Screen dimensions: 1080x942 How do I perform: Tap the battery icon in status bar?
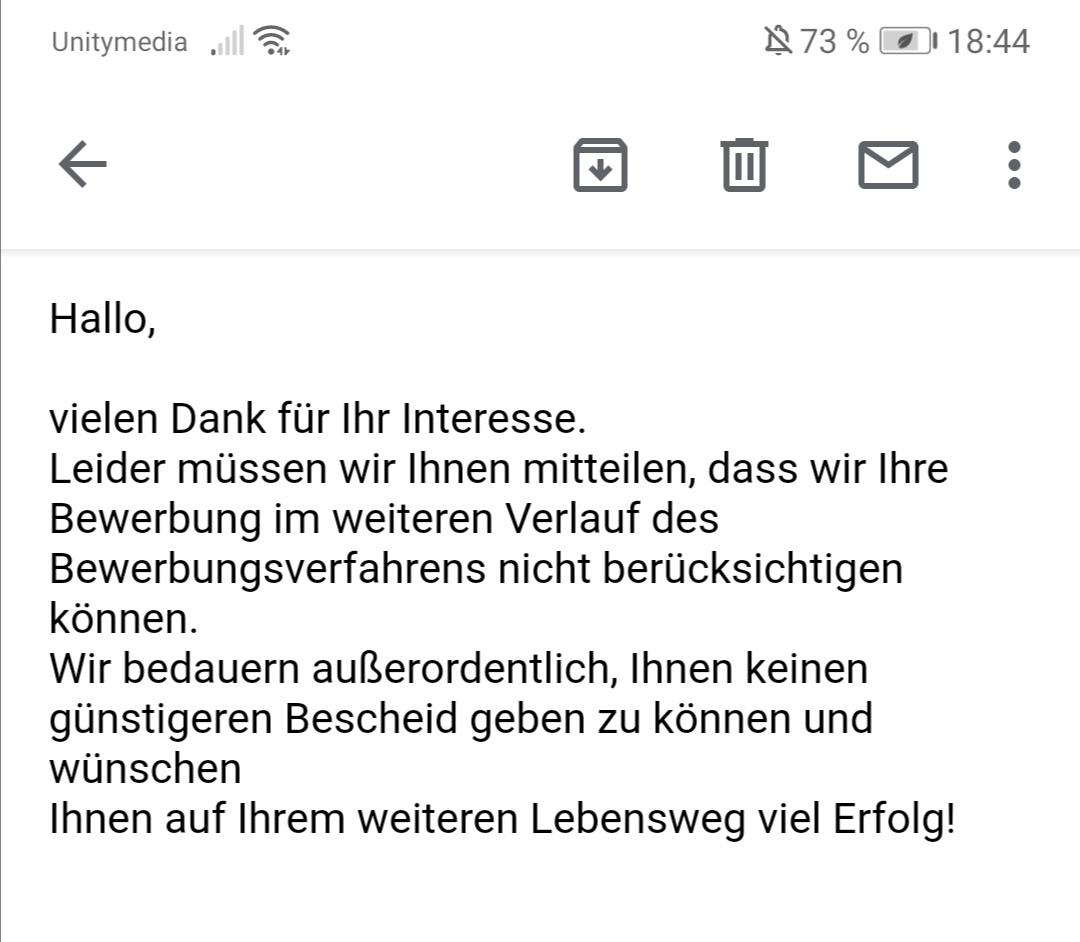tap(907, 41)
